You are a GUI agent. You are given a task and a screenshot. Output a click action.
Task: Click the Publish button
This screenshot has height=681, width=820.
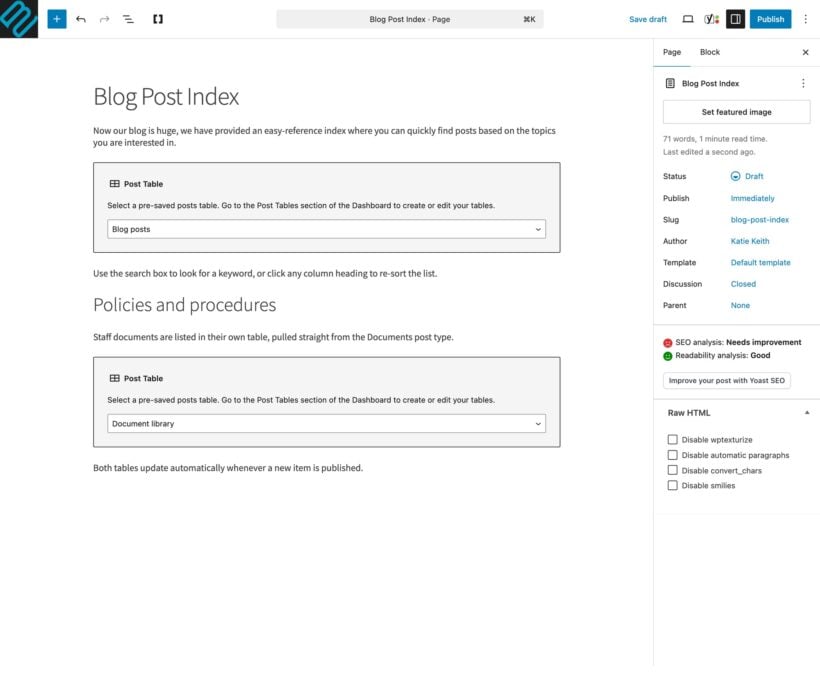point(770,19)
